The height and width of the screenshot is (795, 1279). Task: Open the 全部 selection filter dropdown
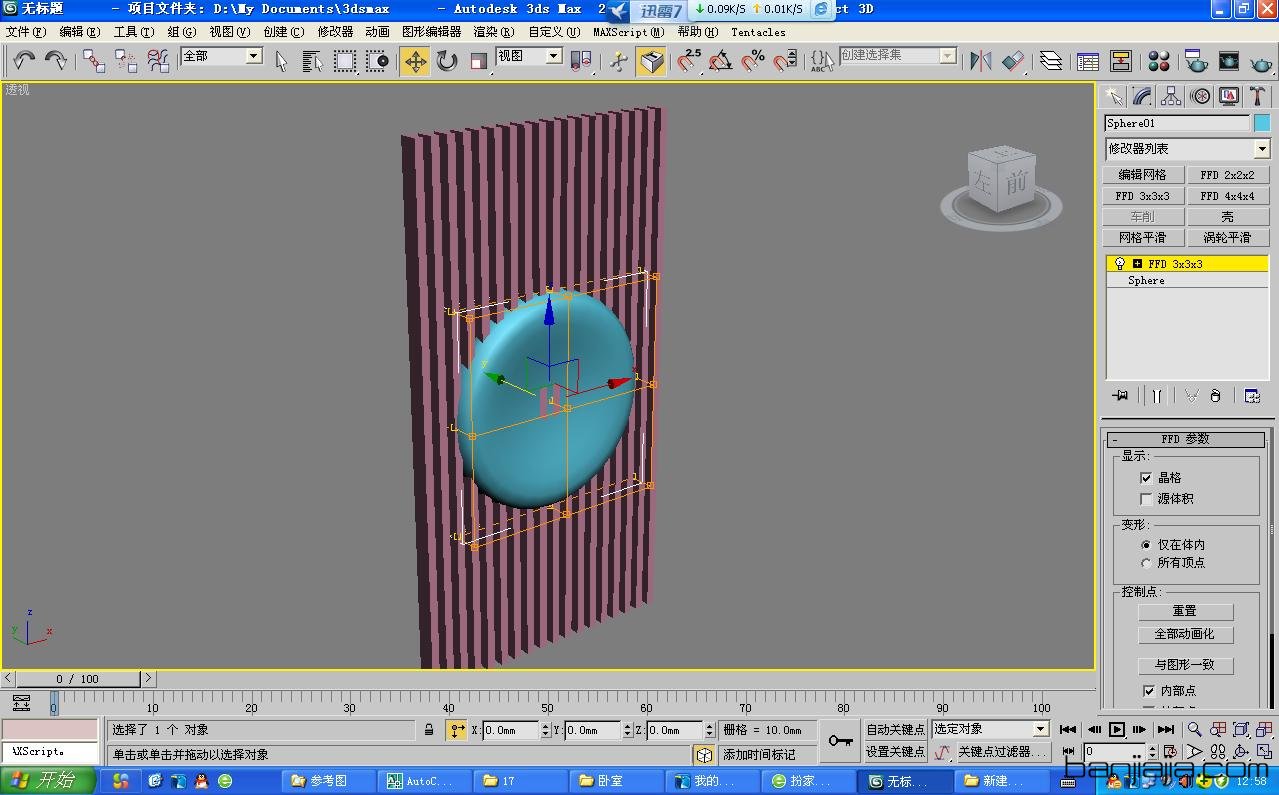click(253, 57)
